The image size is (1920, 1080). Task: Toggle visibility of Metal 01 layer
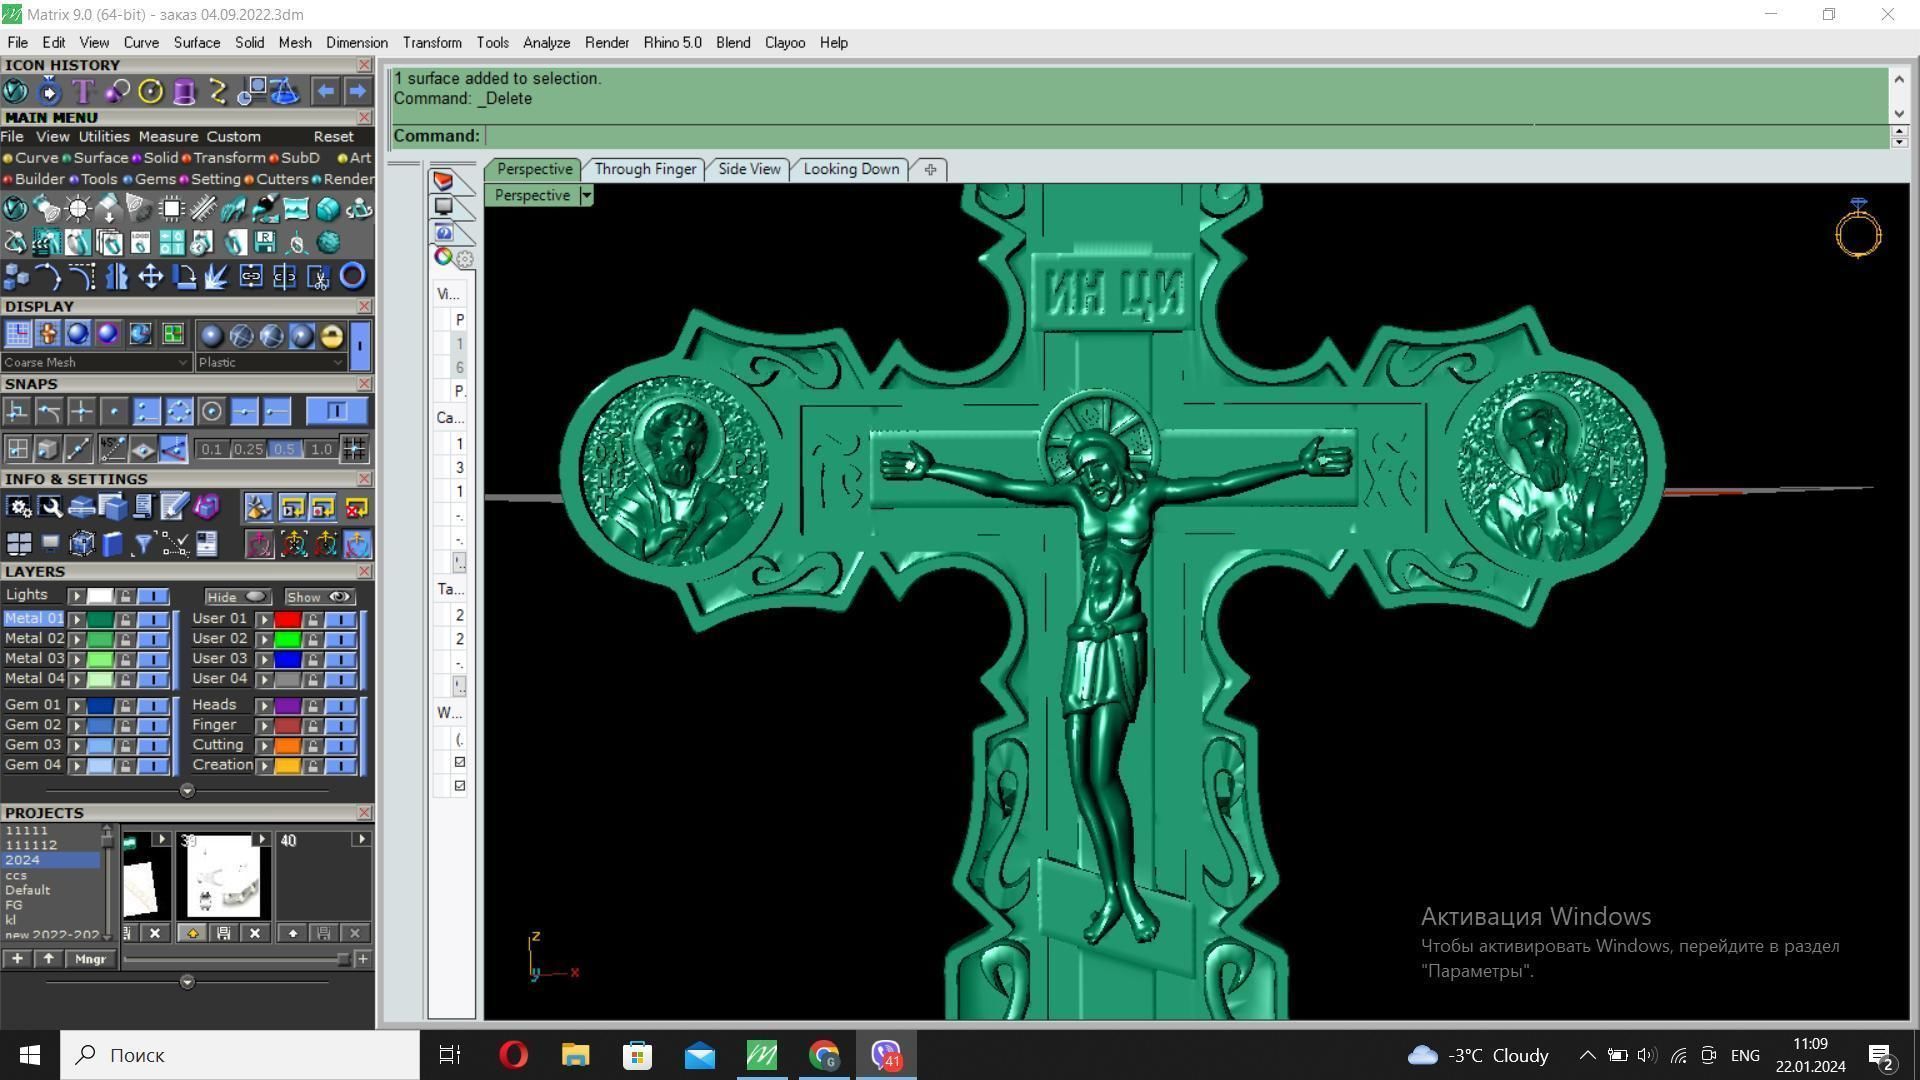click(152, 619)
